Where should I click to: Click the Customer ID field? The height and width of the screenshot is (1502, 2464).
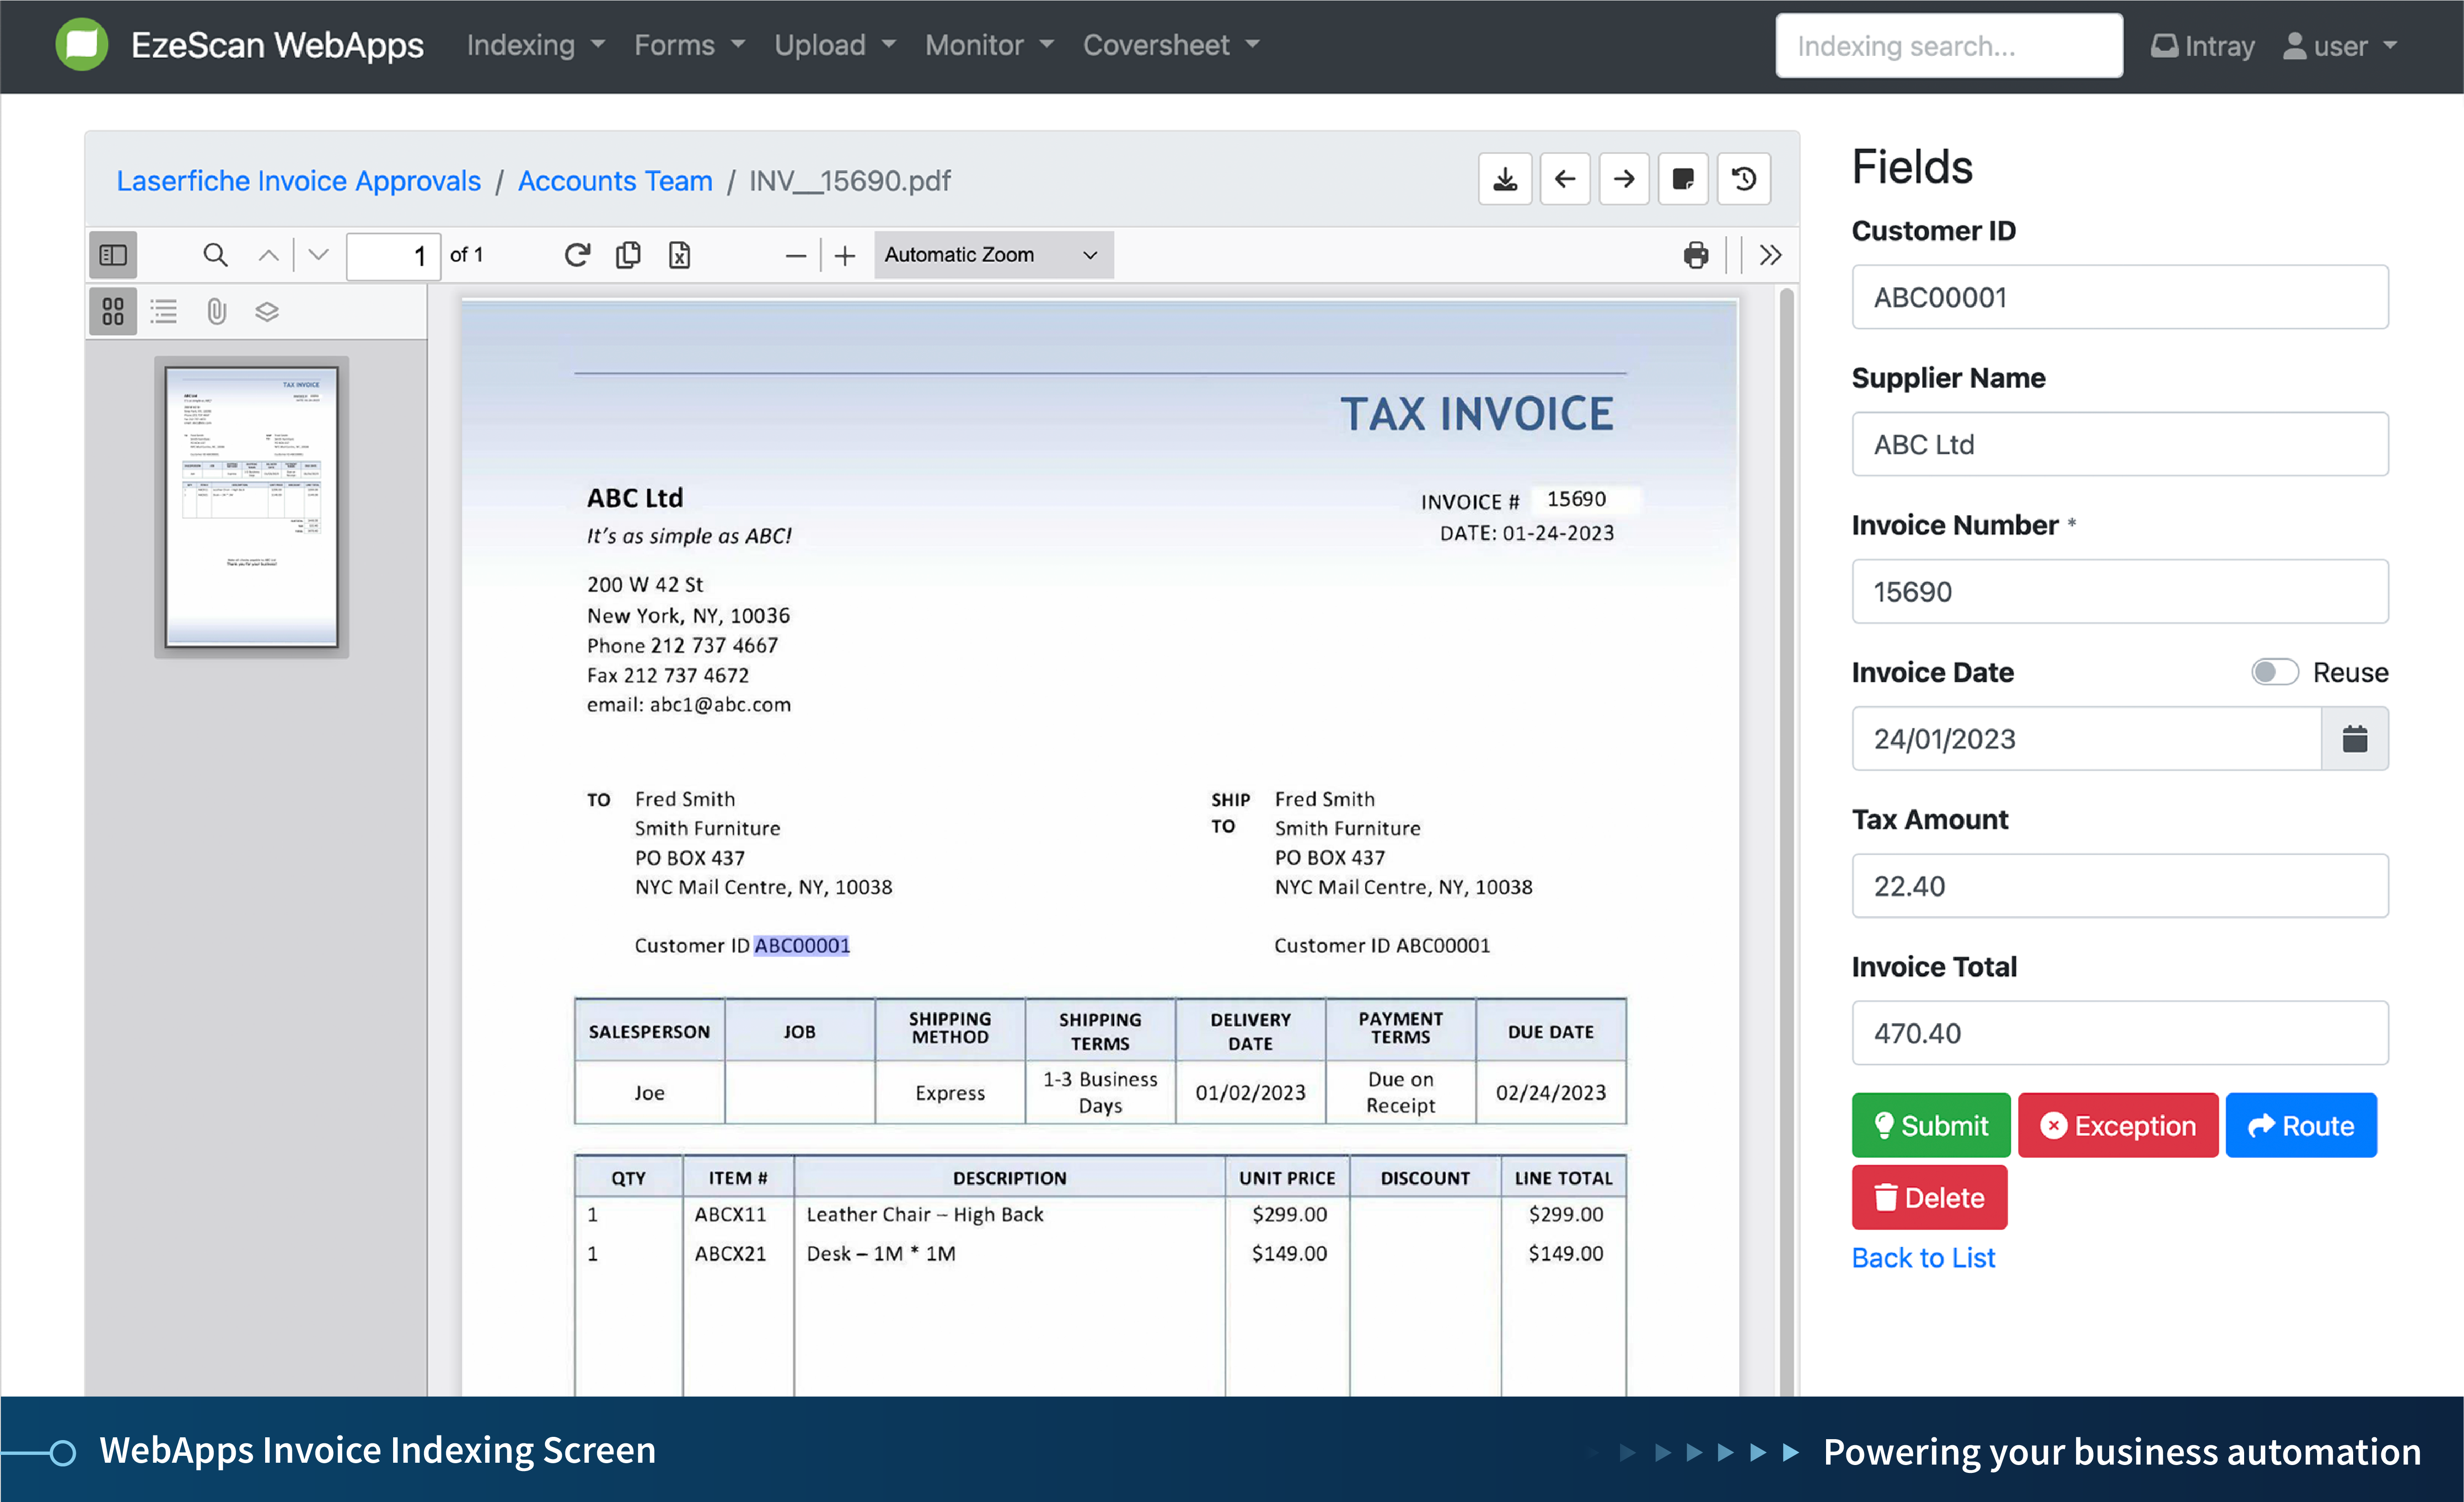pos(2120,297)
